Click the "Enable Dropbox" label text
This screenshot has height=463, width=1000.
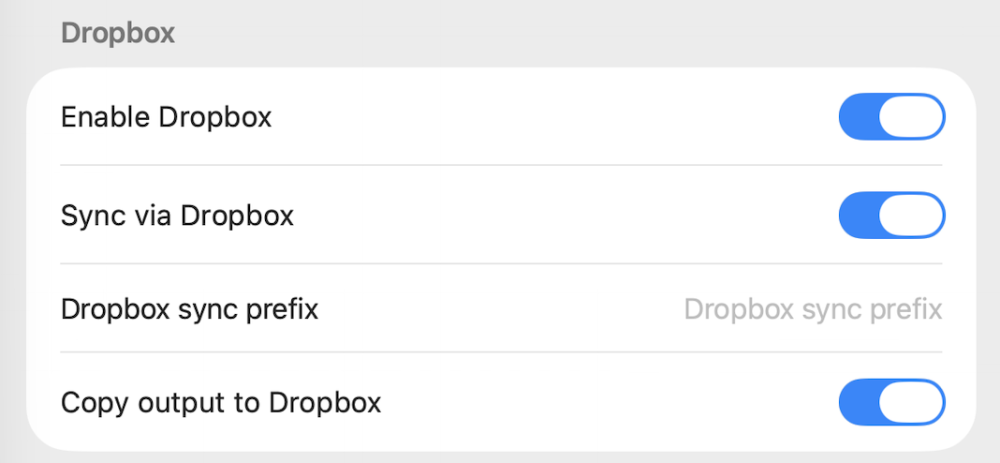pos(166,117)
